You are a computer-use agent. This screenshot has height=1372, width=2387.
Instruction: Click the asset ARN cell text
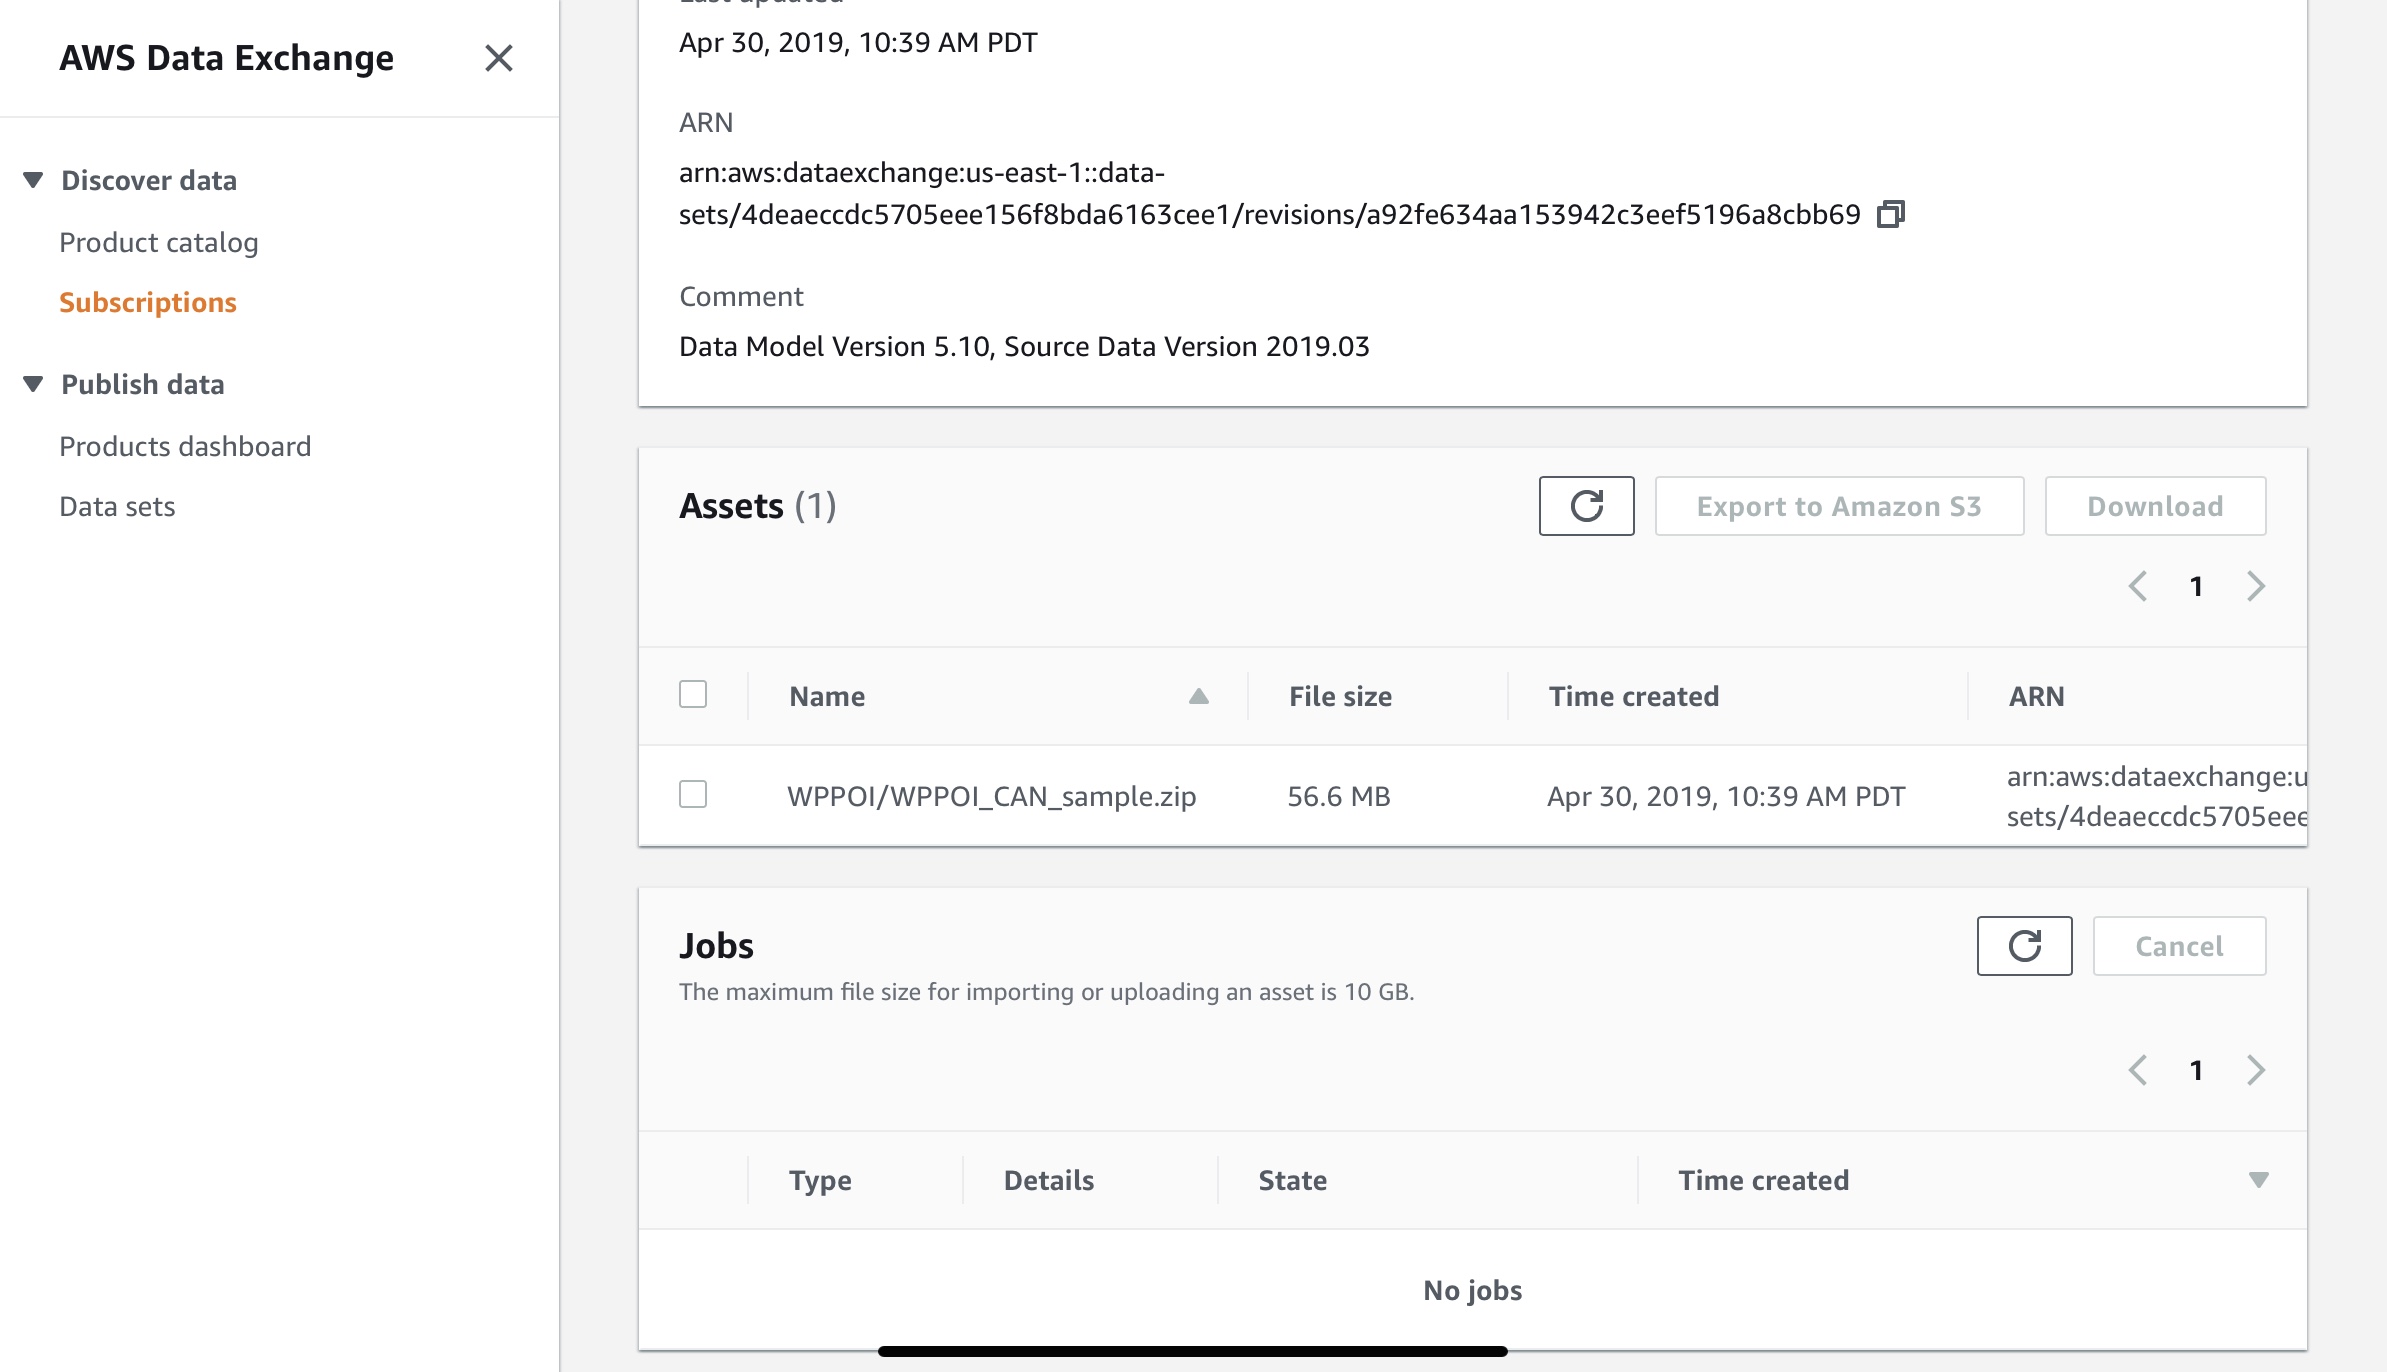pyautogui.click(x=2157, y=796)
